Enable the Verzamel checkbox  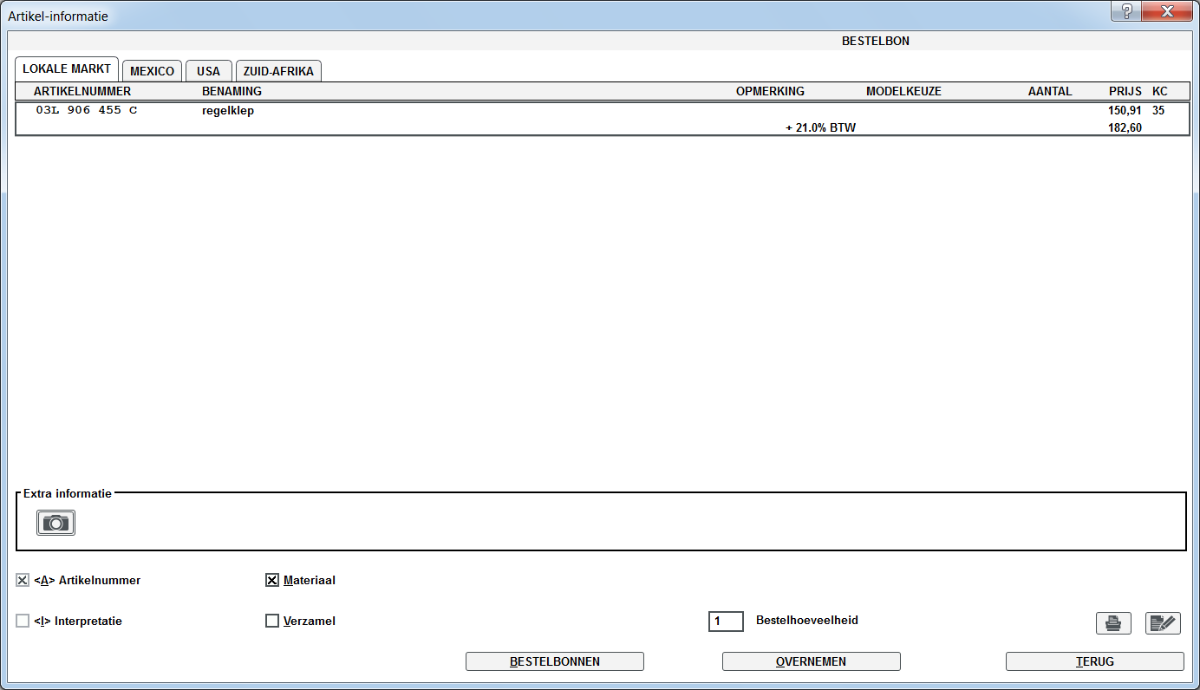272,621
